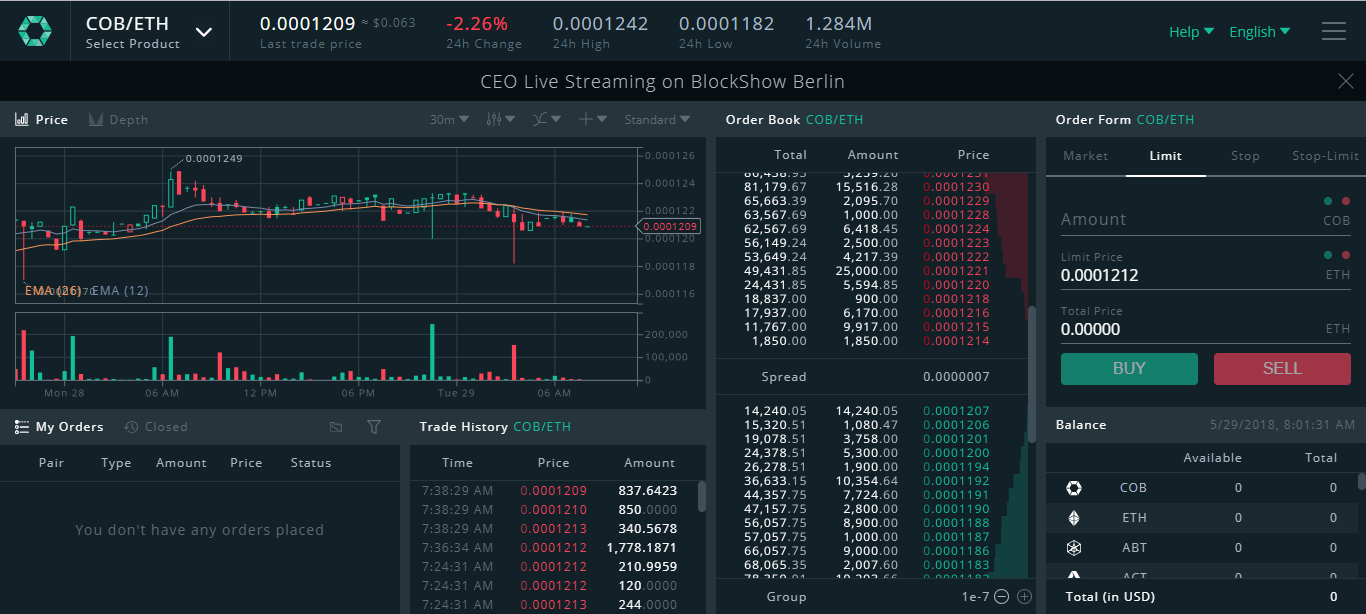
Task: Click the Depth chart icon
Action: pyautogui.click(x=96, y=119)
